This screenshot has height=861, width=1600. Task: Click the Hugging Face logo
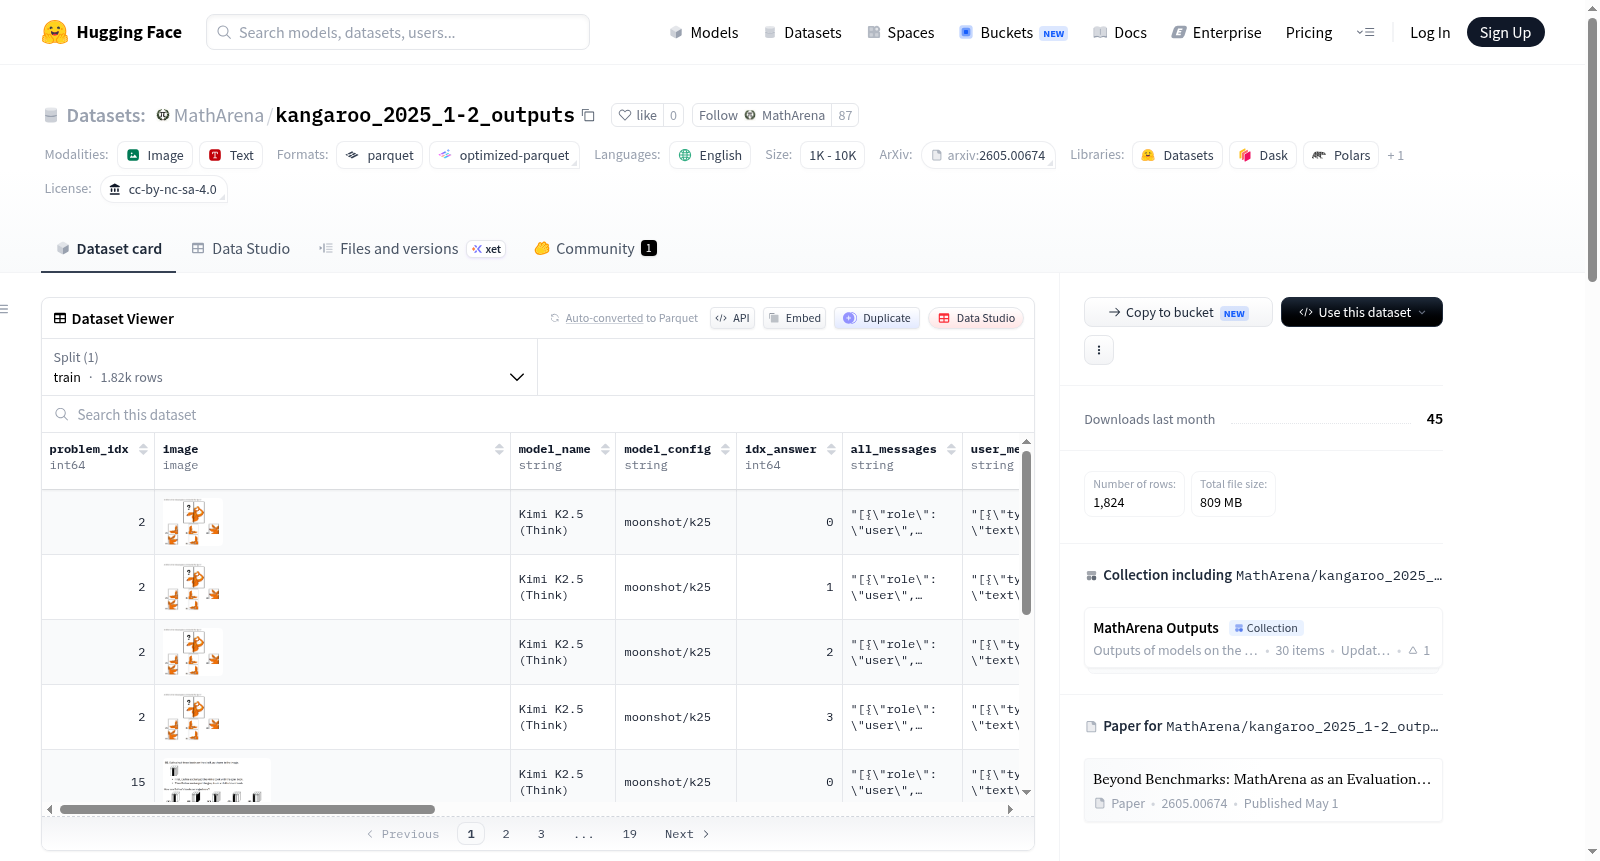click(111, 32)
